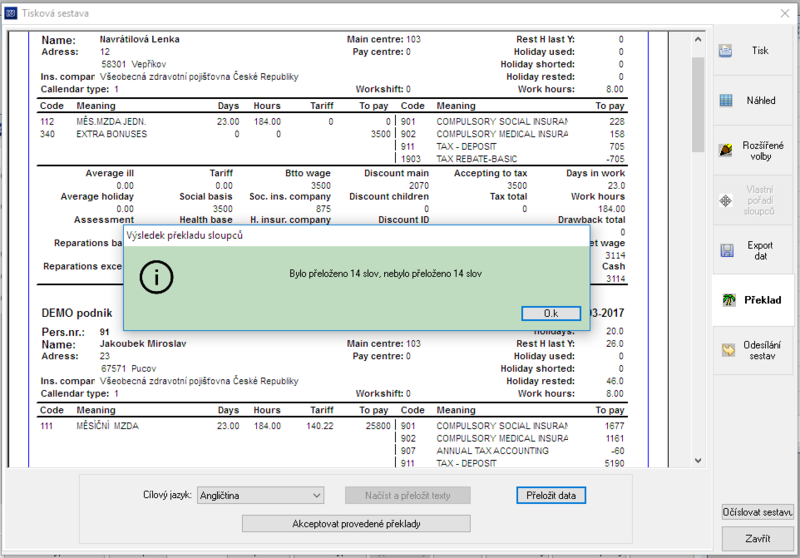800x558 pixels.
Task: Click the Přeložit data button
Action: pyautogui.click(x=551, y=495)
